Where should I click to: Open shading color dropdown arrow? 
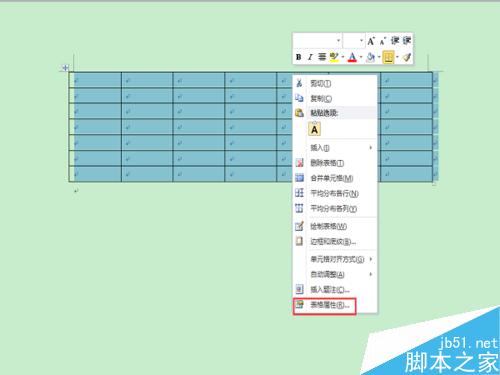click(x=379, y=57)
